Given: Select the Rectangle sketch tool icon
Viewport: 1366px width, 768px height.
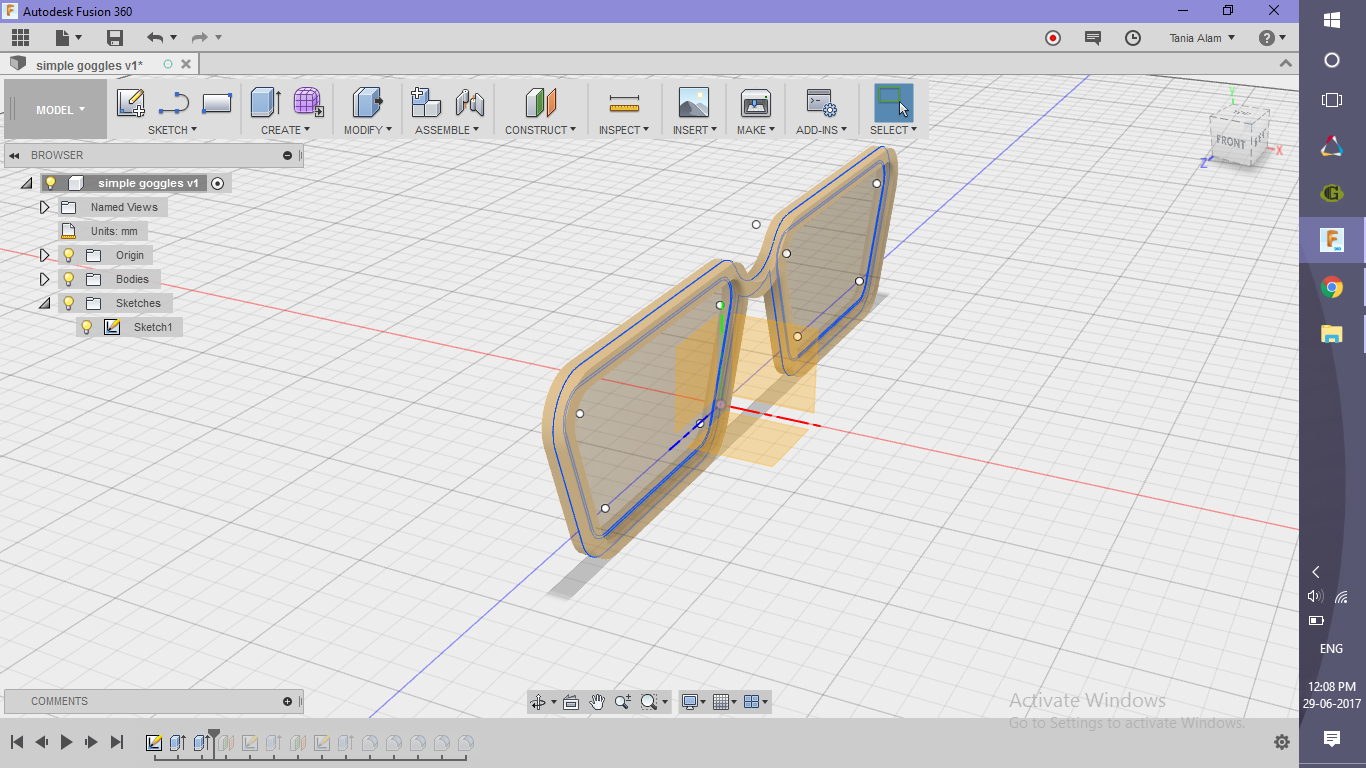Looking at the screenshot, I should pos(217,102).
